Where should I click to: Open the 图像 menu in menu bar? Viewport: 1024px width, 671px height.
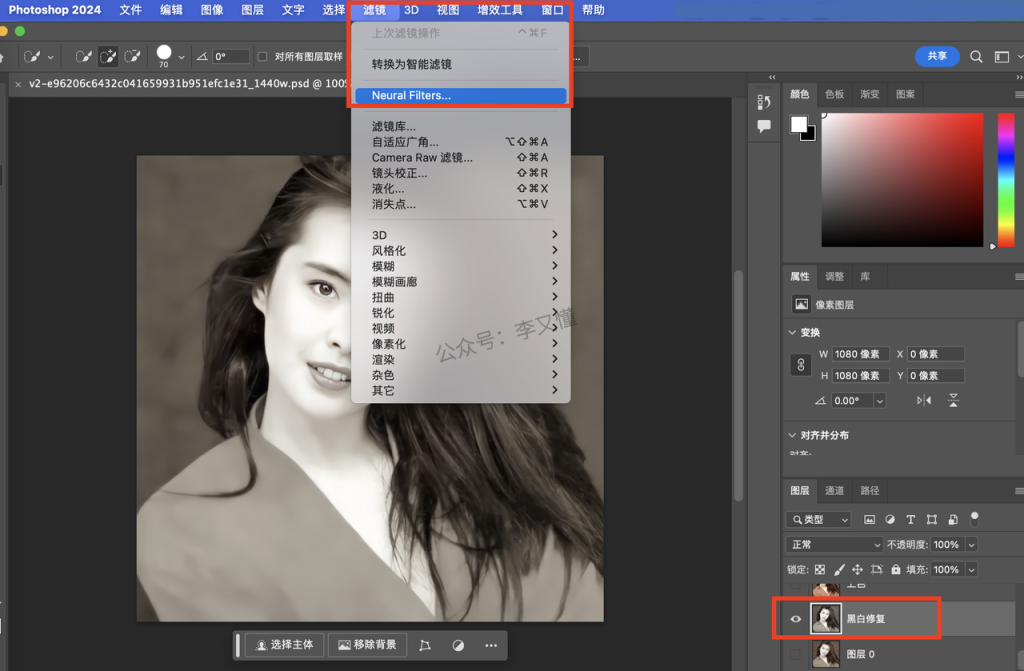[x=212, y=10]
